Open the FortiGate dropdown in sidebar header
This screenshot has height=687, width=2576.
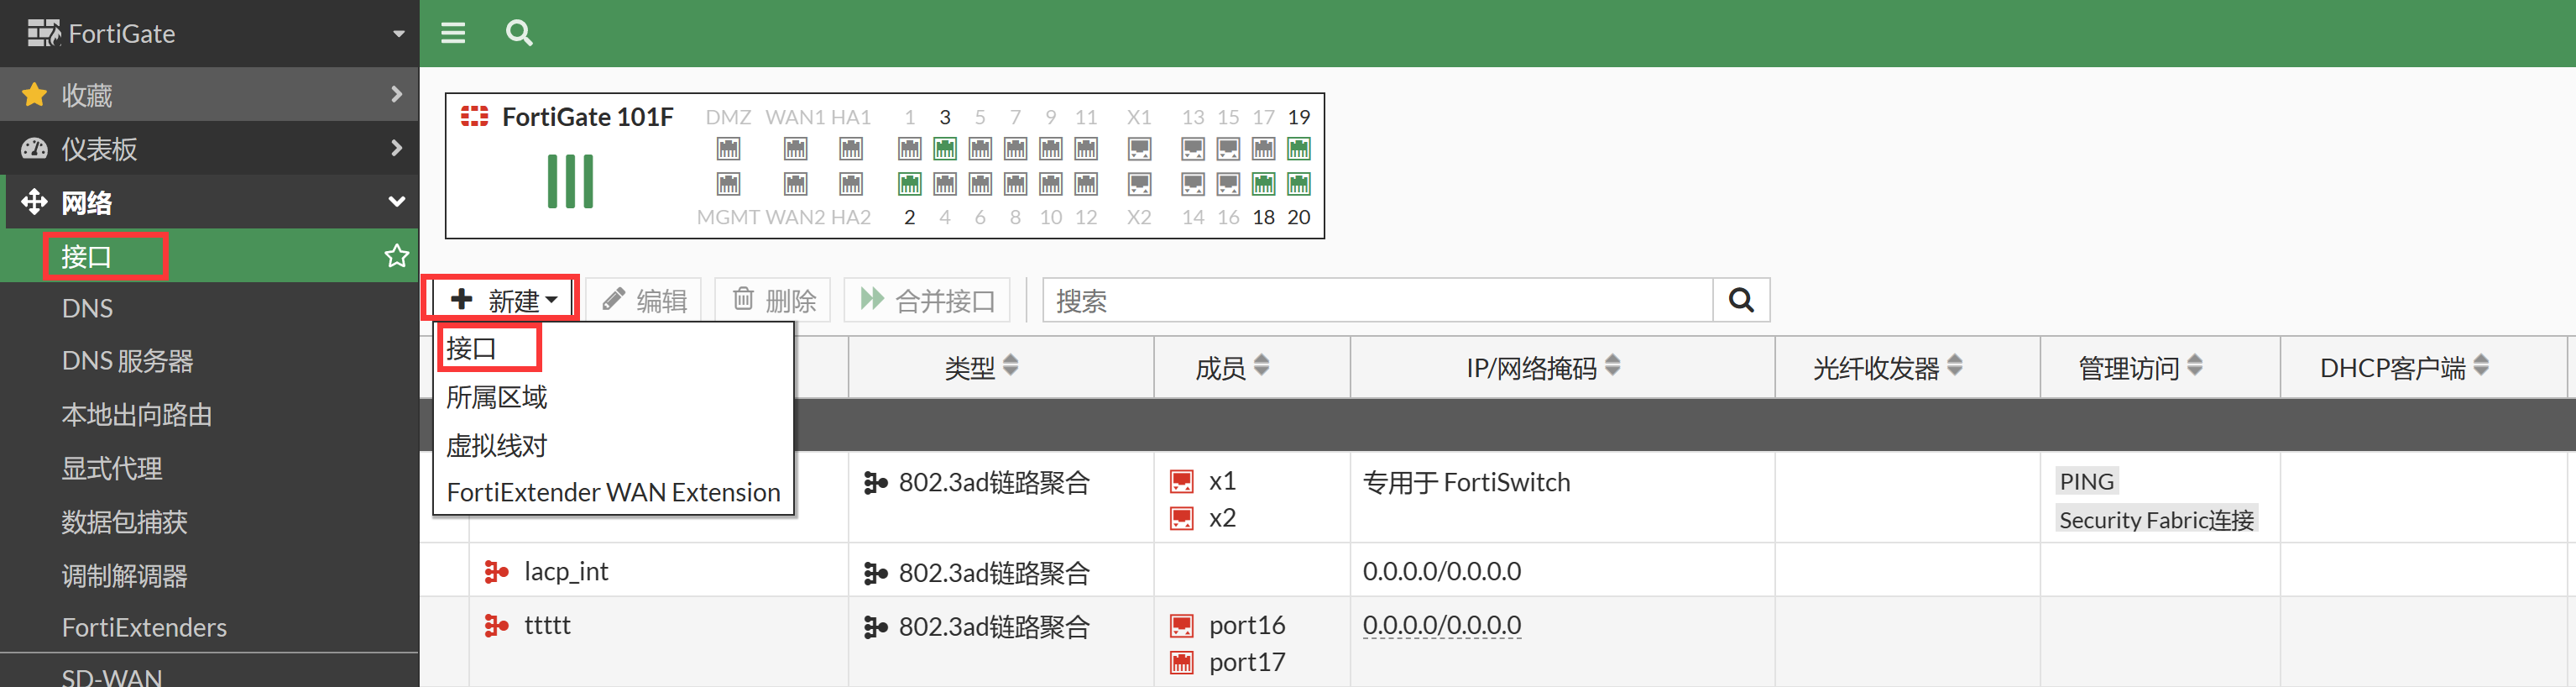(x=399, y=34)
